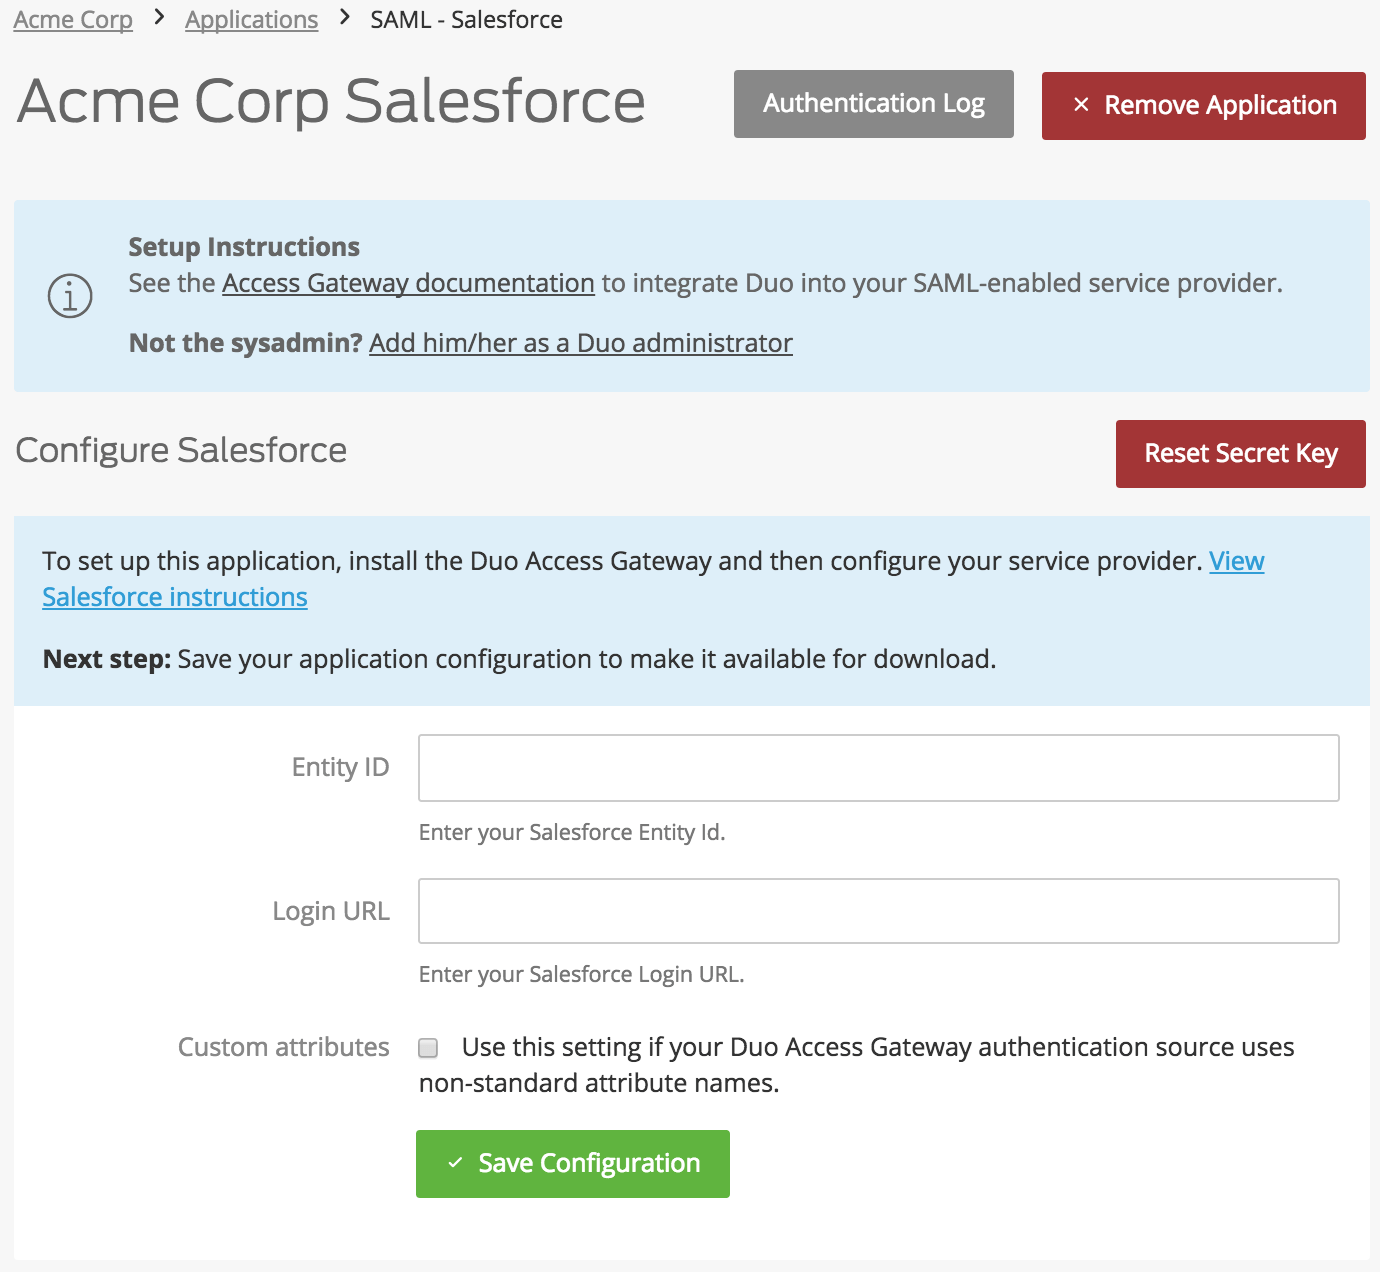
Task: Click the Remove Application button
Action: [1203, 105]
